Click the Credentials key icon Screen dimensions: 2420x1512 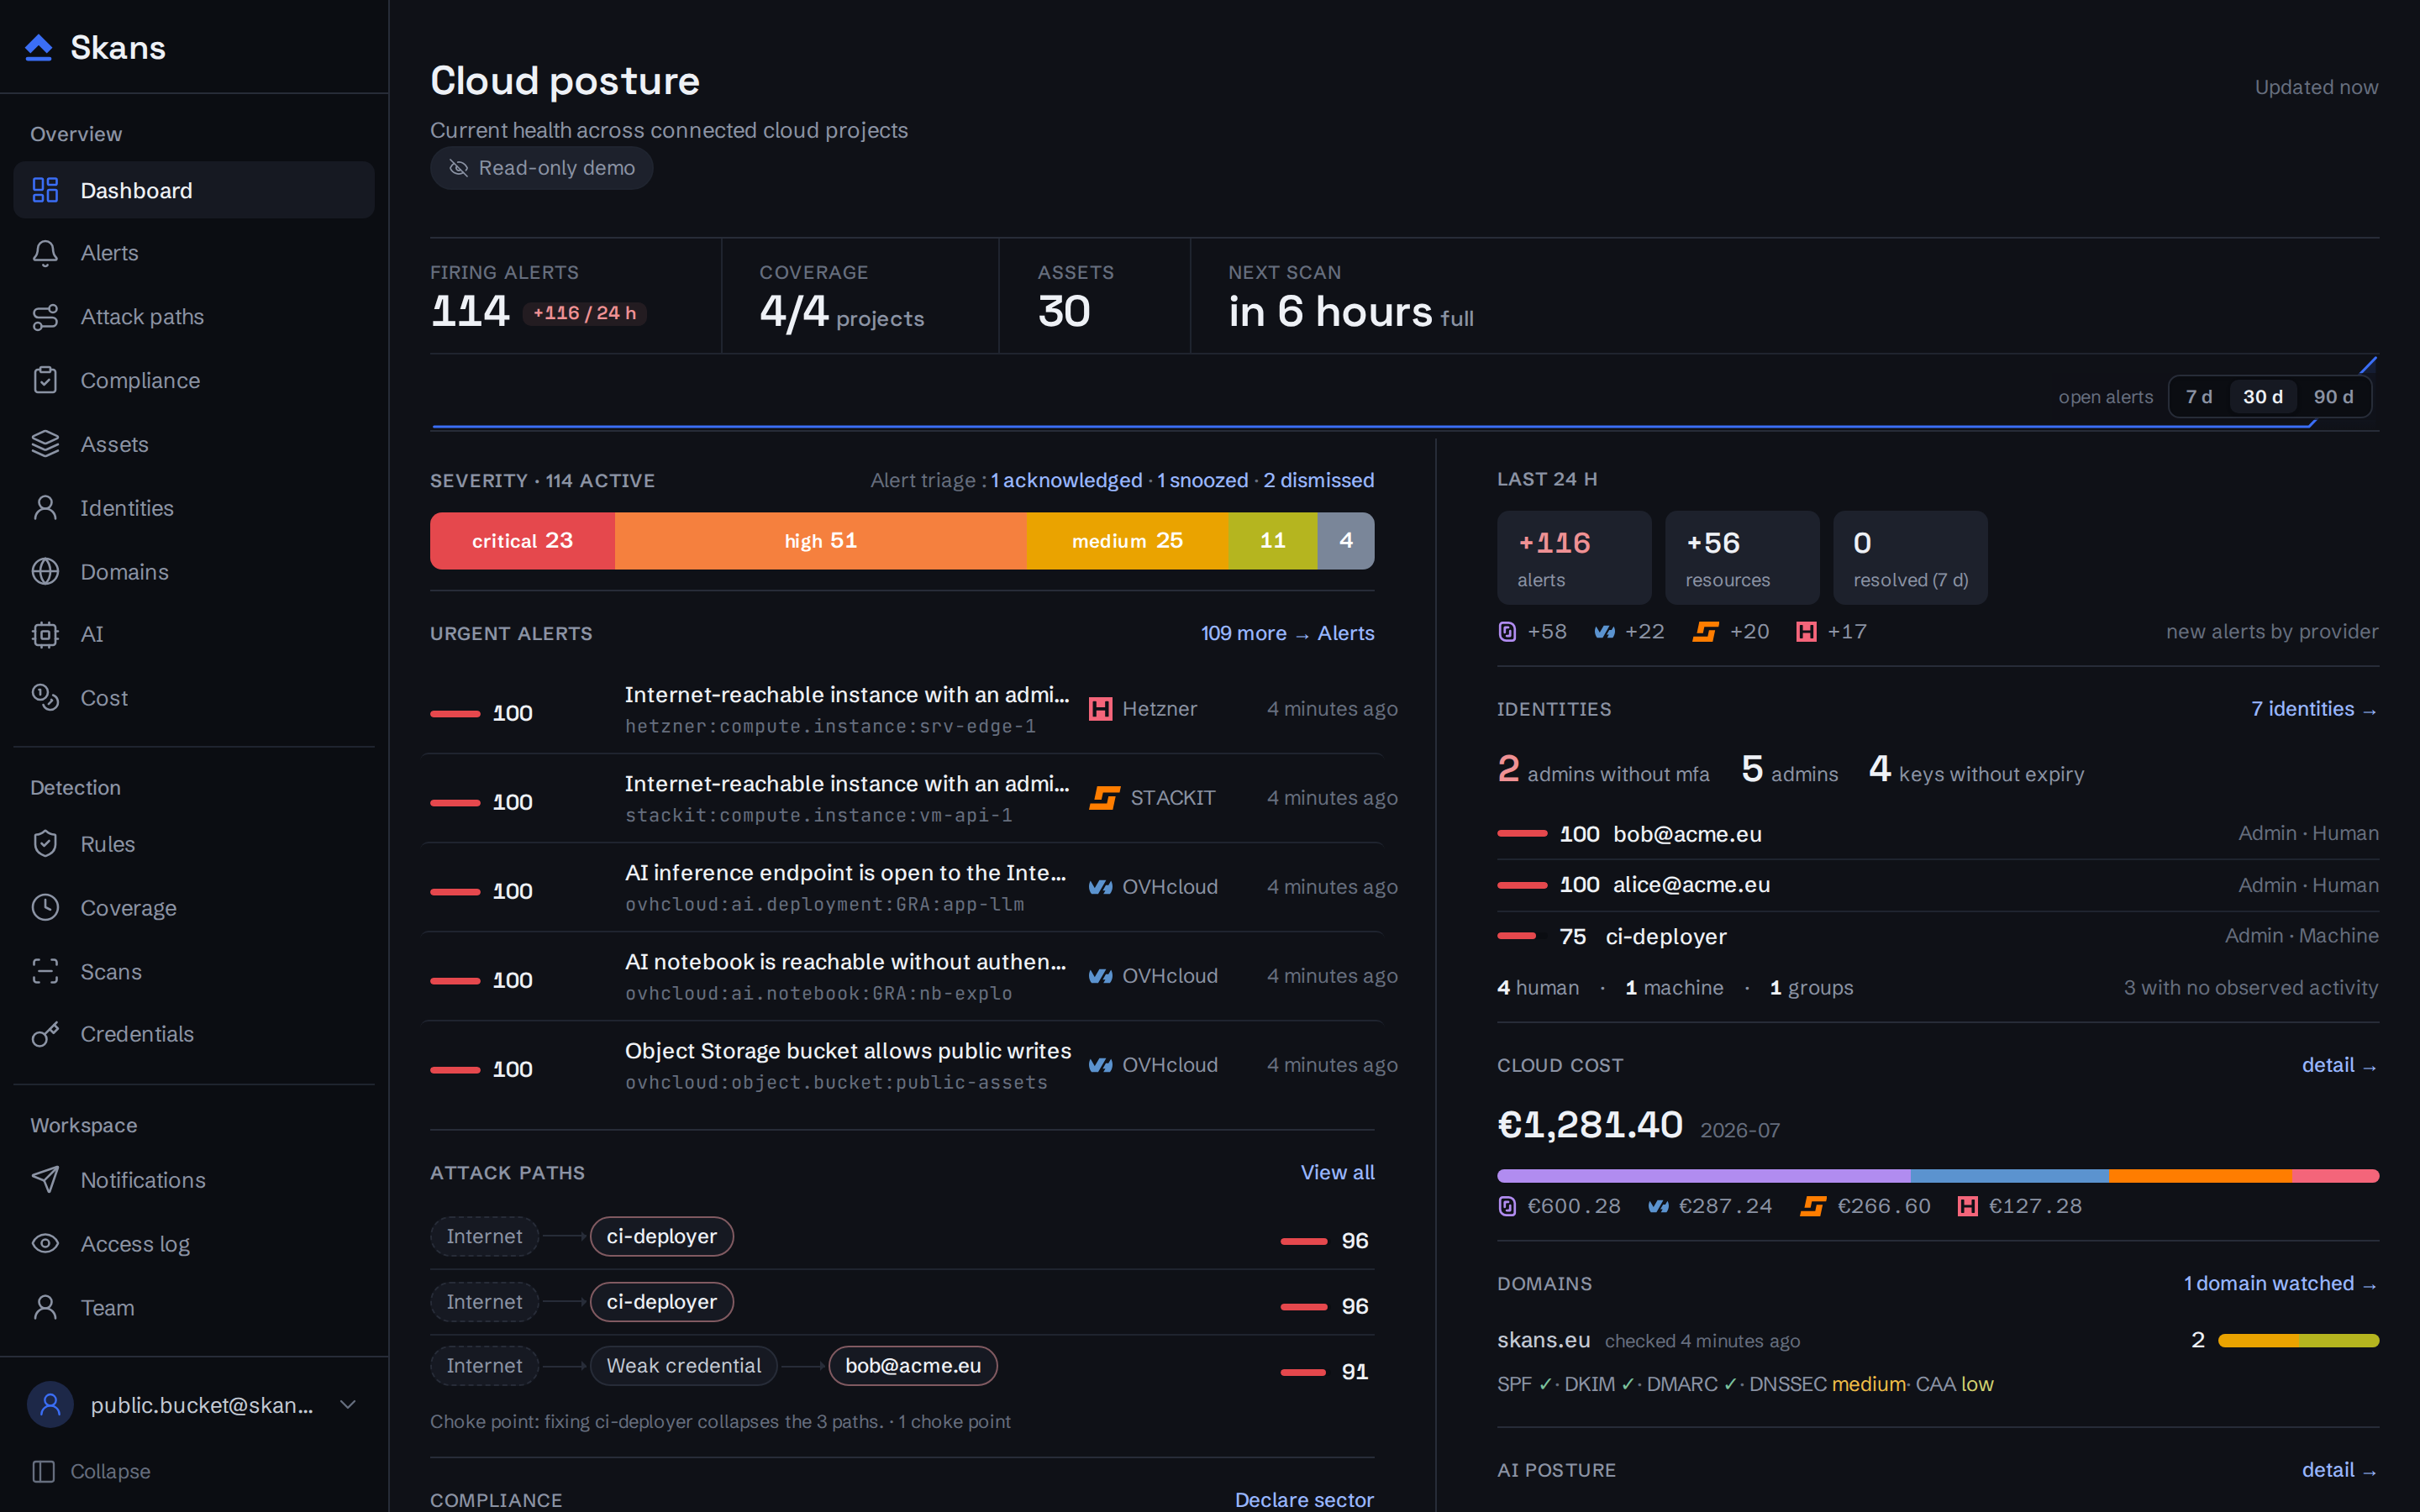pyautogui.click(x=45, y=1034)
